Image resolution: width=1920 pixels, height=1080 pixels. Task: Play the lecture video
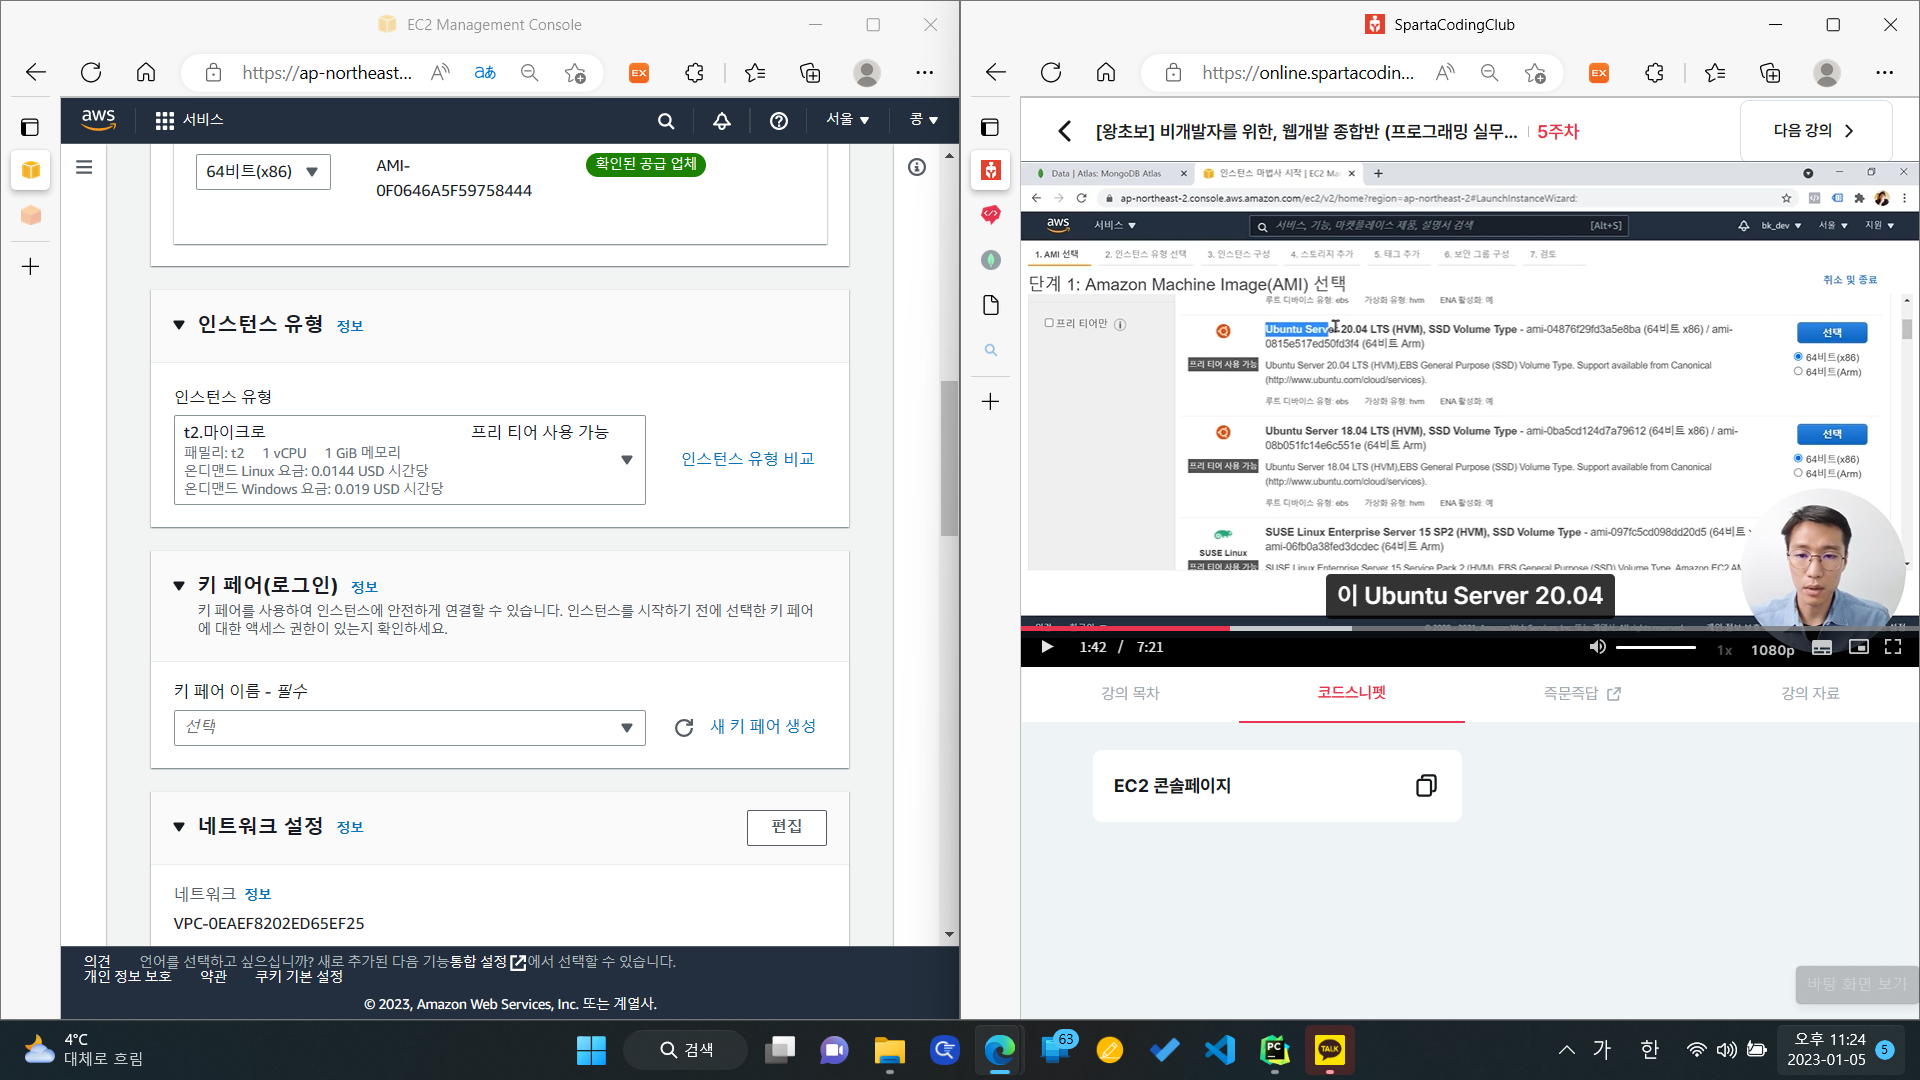[x=1047, y=647]
